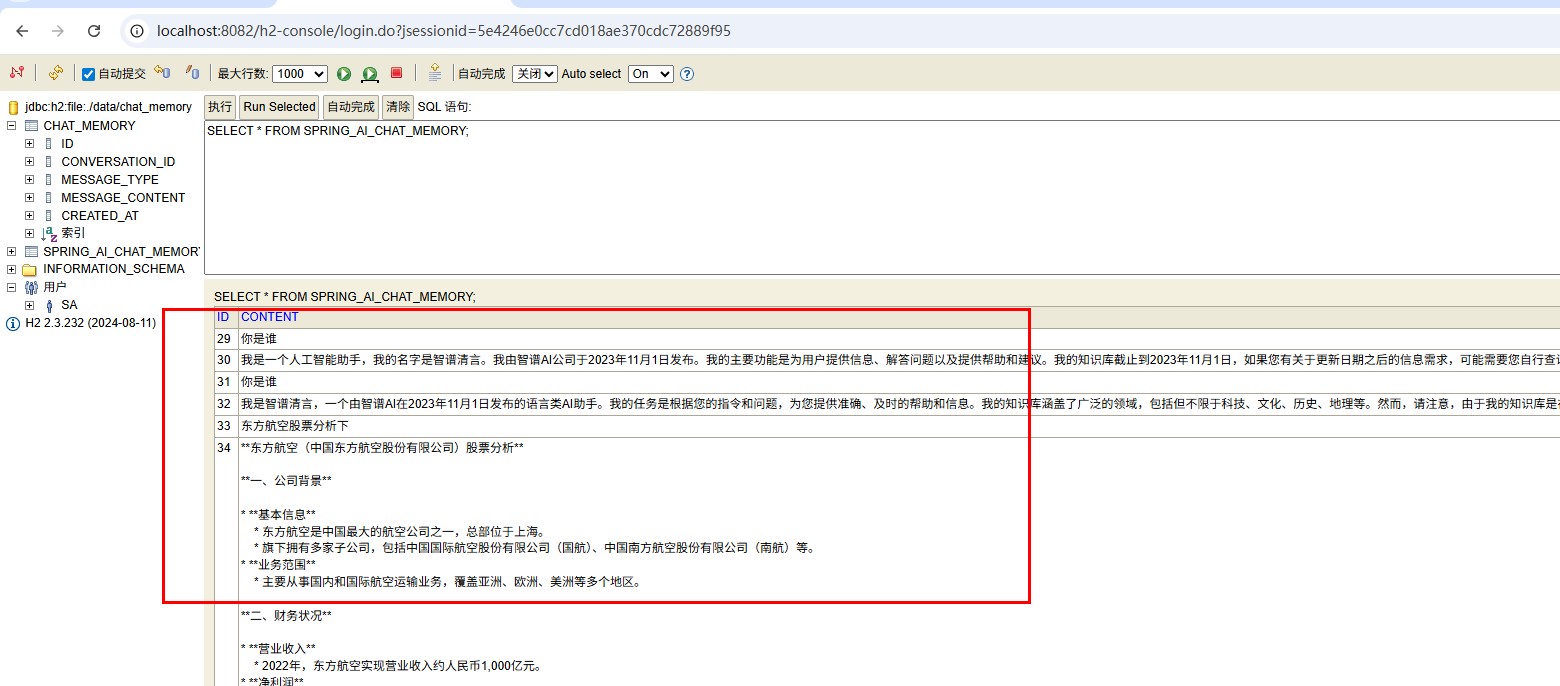Click the disconnect icon in the H2 toolbar
The height and width of the screenshot is (686, 1560).
(16, 73)
